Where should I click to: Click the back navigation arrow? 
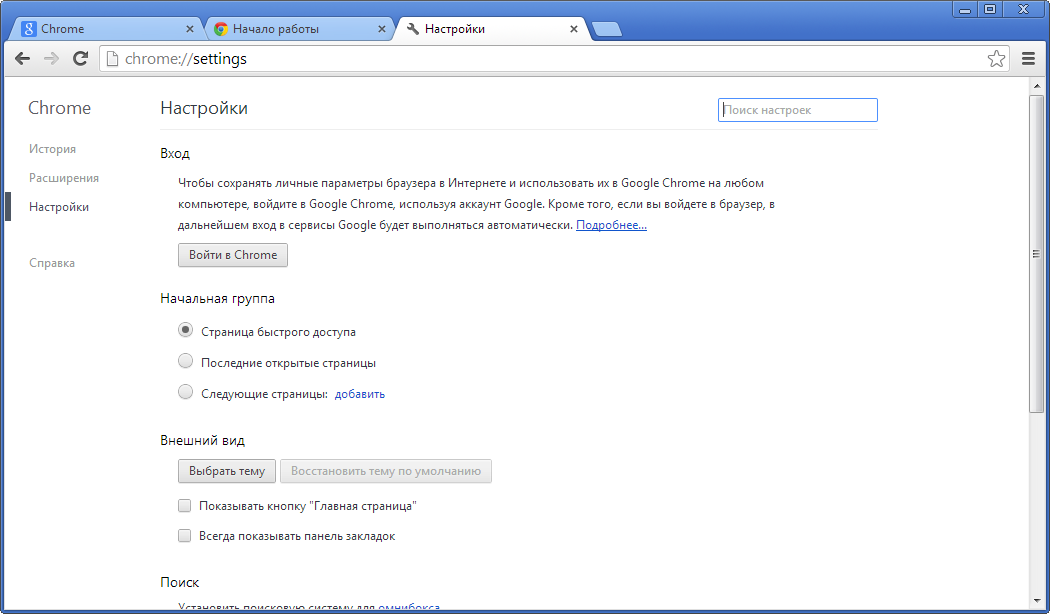point(22,59)
